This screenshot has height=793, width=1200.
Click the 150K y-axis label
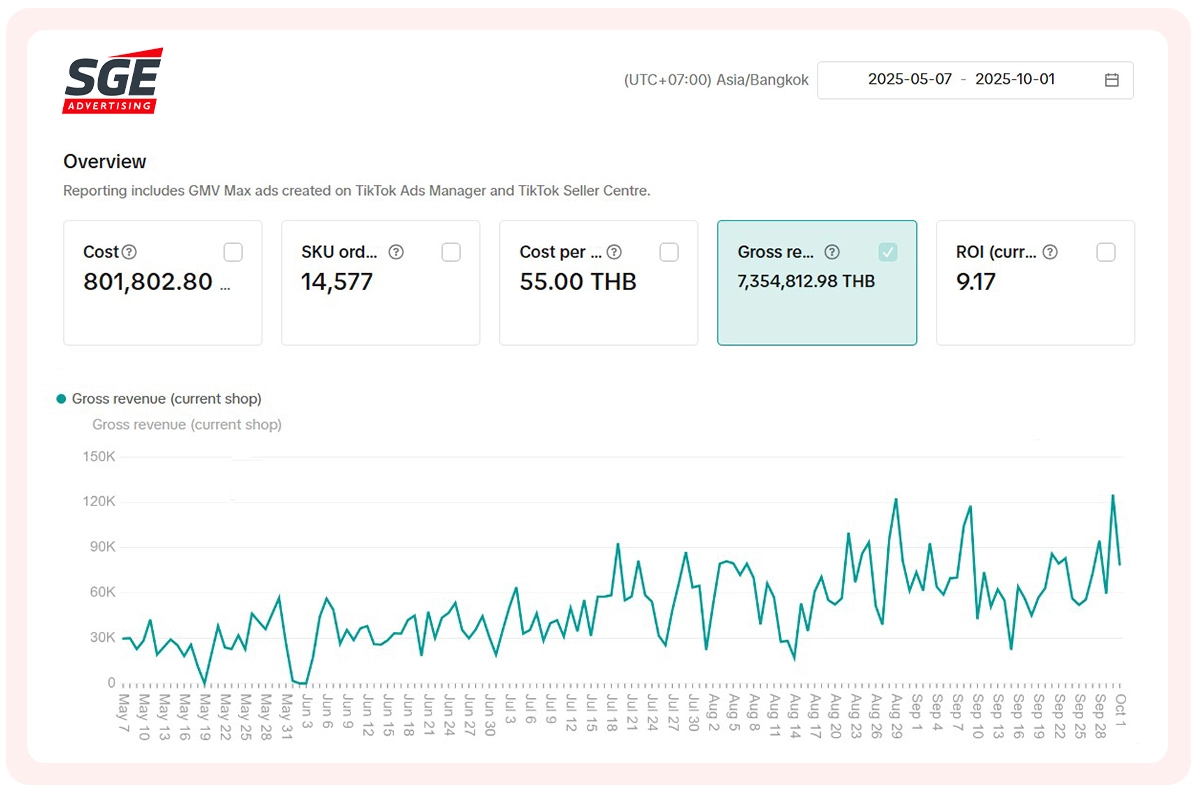(98, 457)
